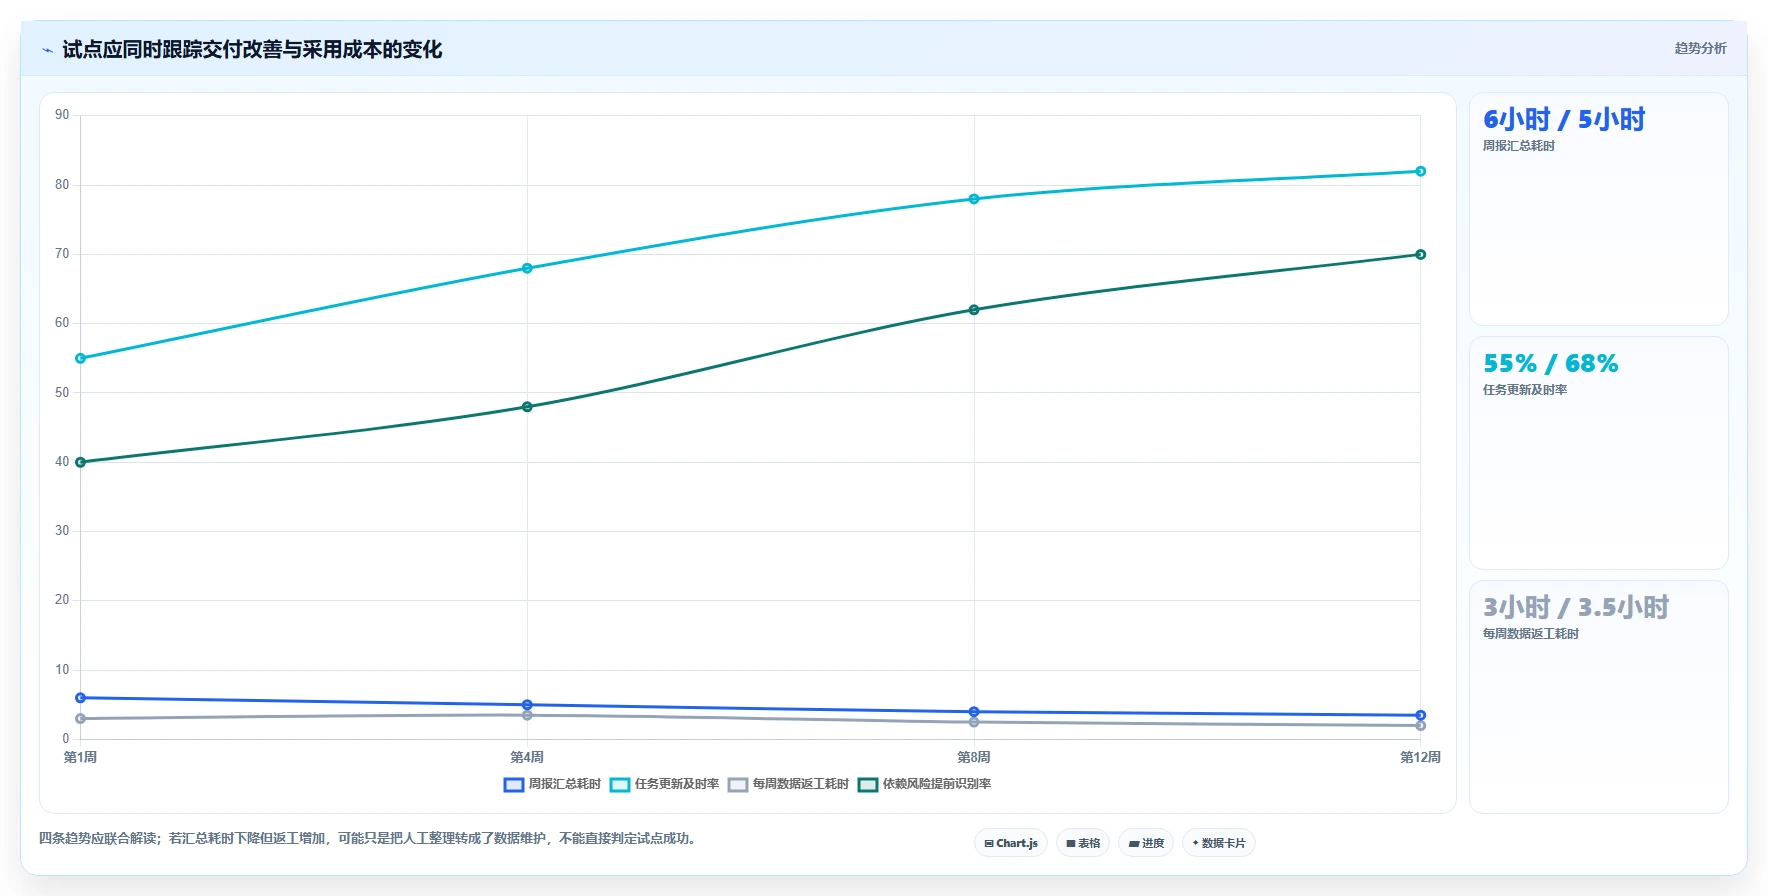Open the Chart.js chip
Image resolution: width=1768 pixels, height=896 pixels.
coord(1011,843)
